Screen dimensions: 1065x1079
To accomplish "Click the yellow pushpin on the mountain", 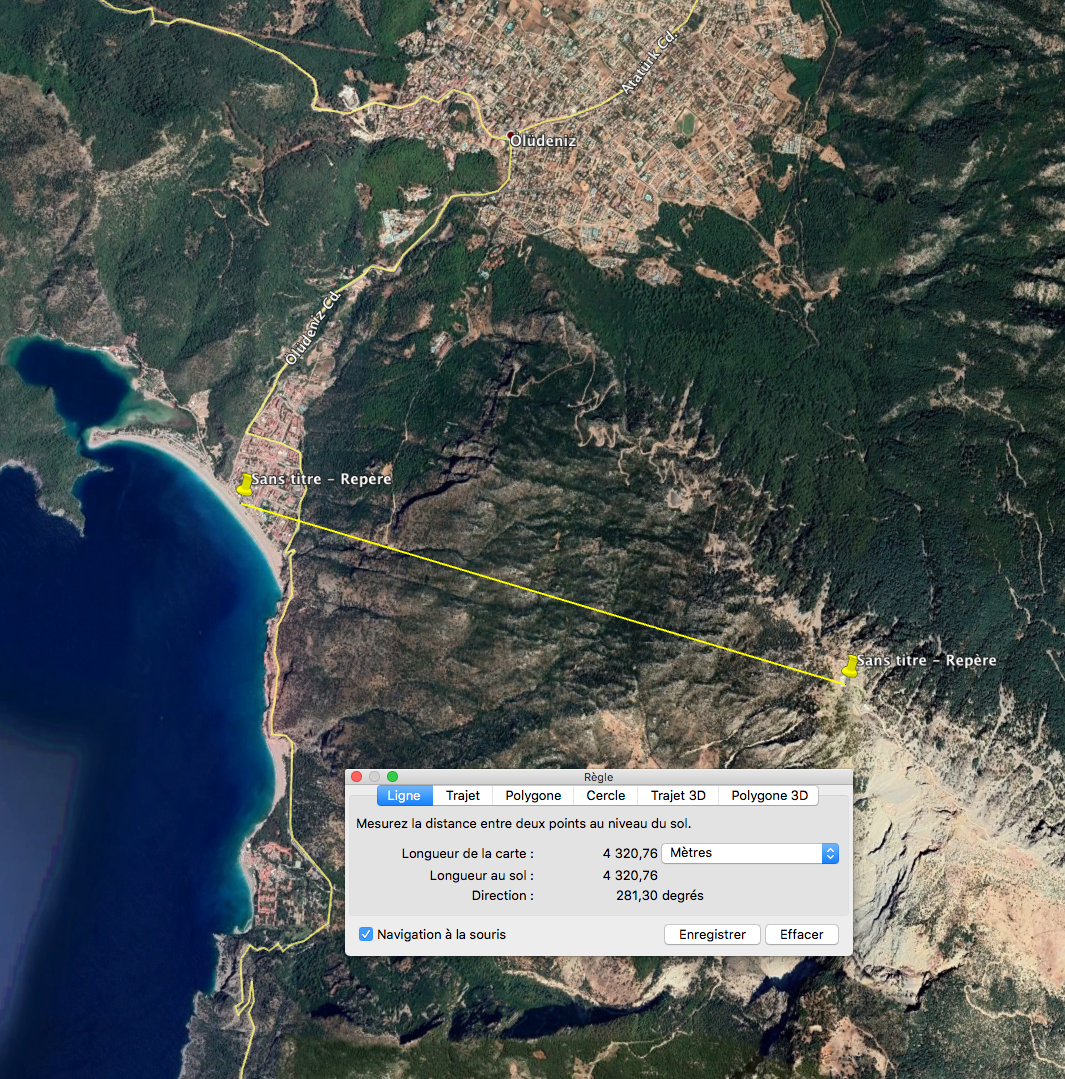I will pos(850,665).
